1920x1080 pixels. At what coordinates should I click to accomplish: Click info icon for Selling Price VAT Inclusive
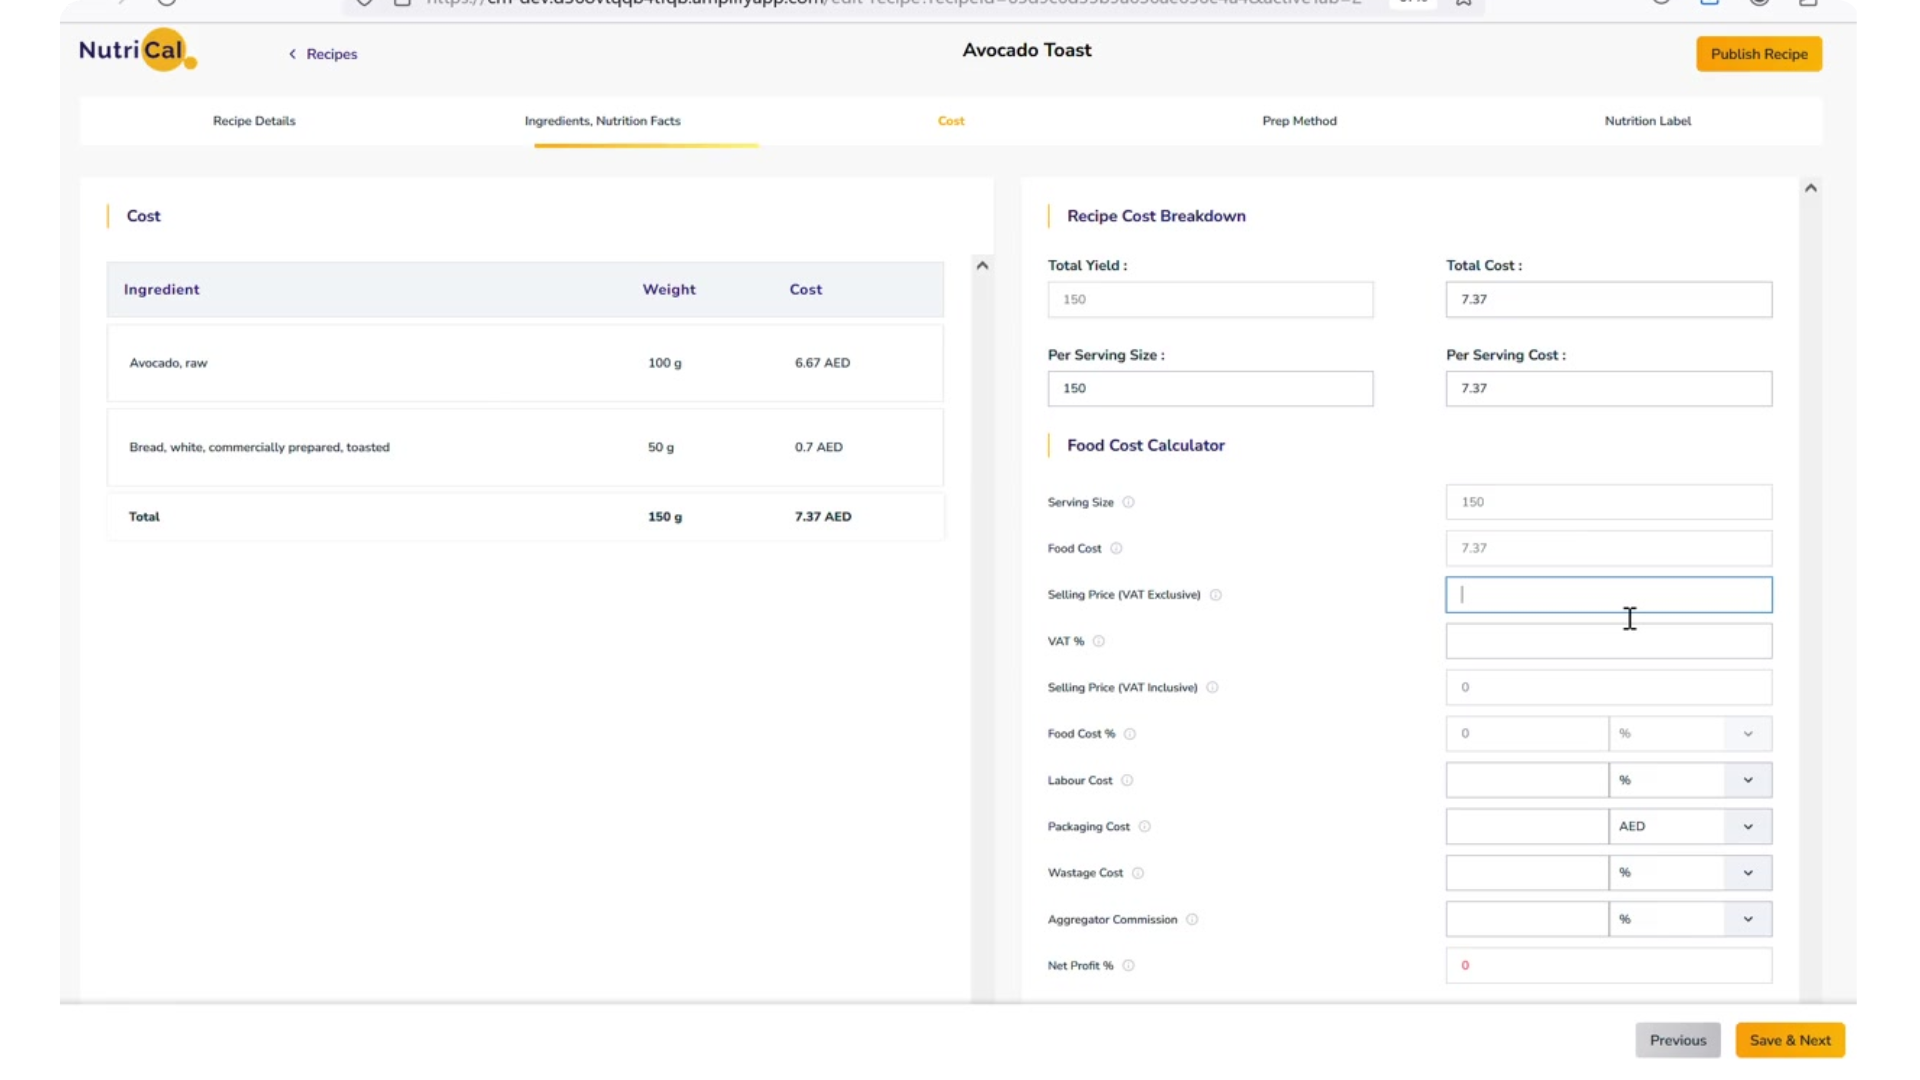coord(1212,687)
